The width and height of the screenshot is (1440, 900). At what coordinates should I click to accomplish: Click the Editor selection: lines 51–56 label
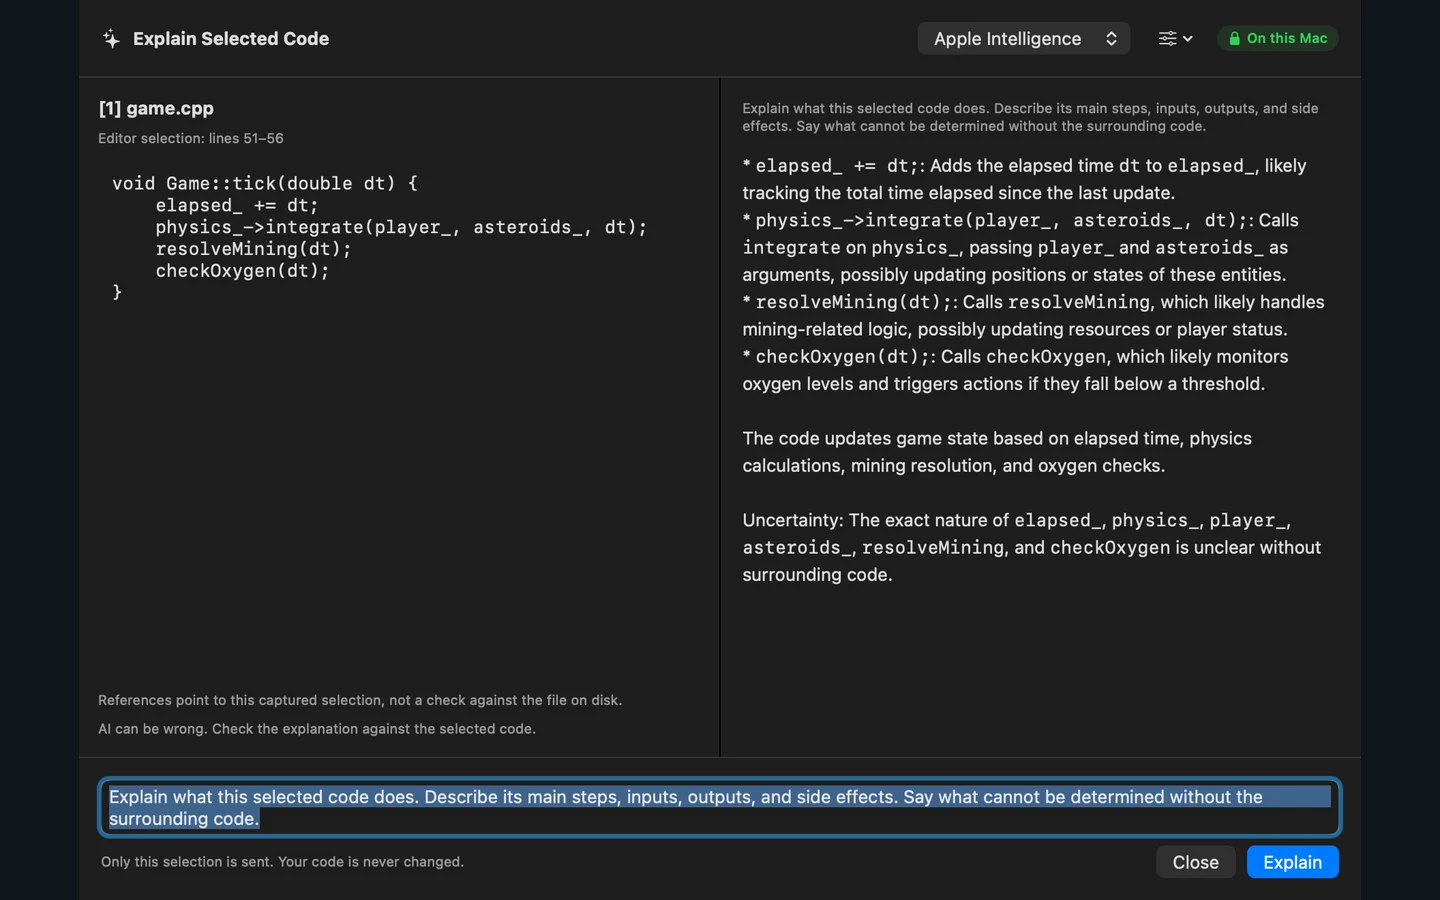[x=191, y=138]
